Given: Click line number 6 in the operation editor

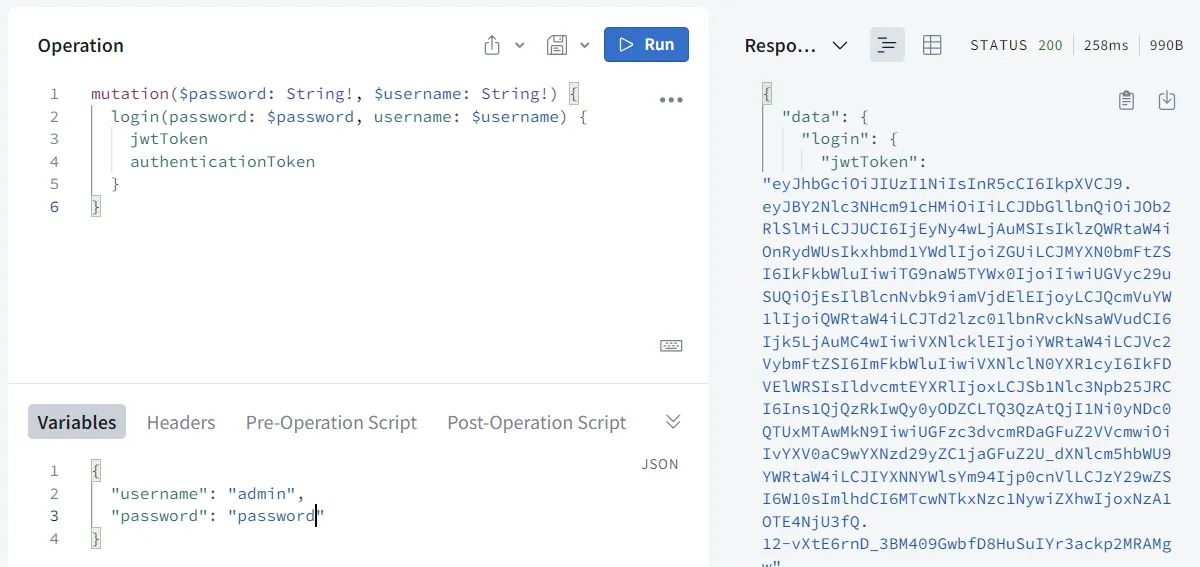Looking at the screenshot, I should pyautogui.click(x=54, y=207).
